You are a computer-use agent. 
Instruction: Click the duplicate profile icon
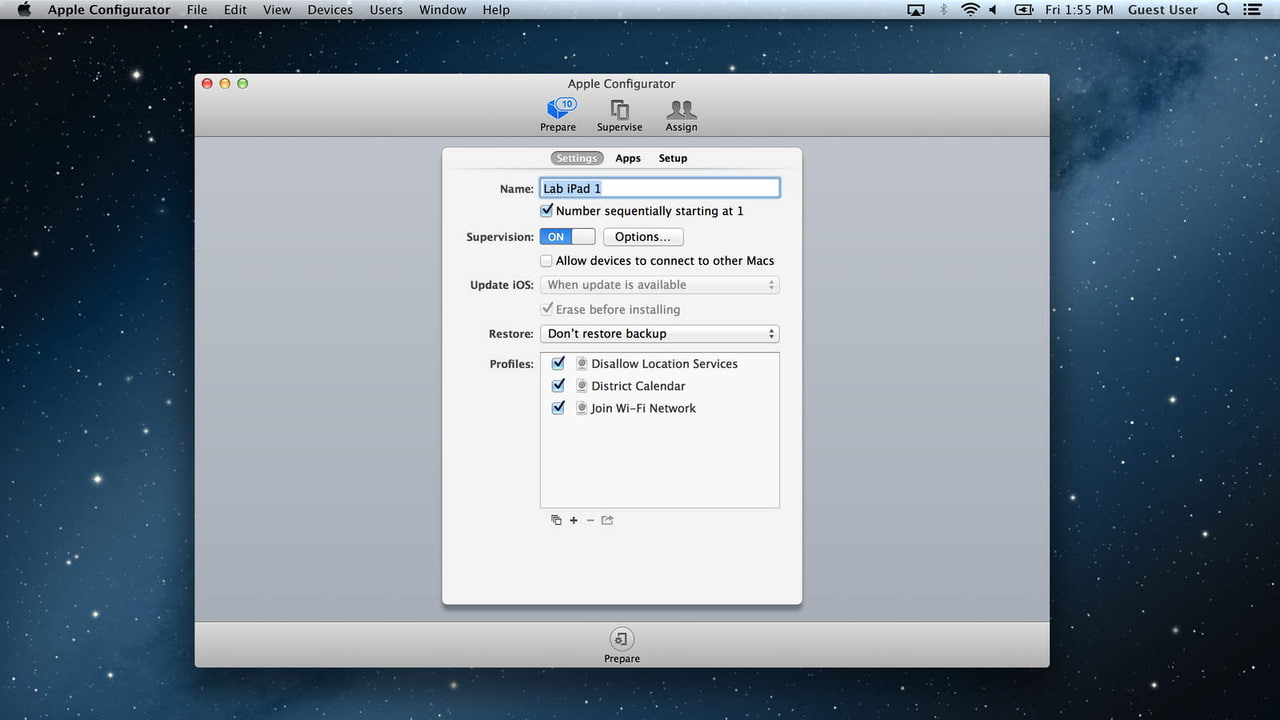(556, 520)
